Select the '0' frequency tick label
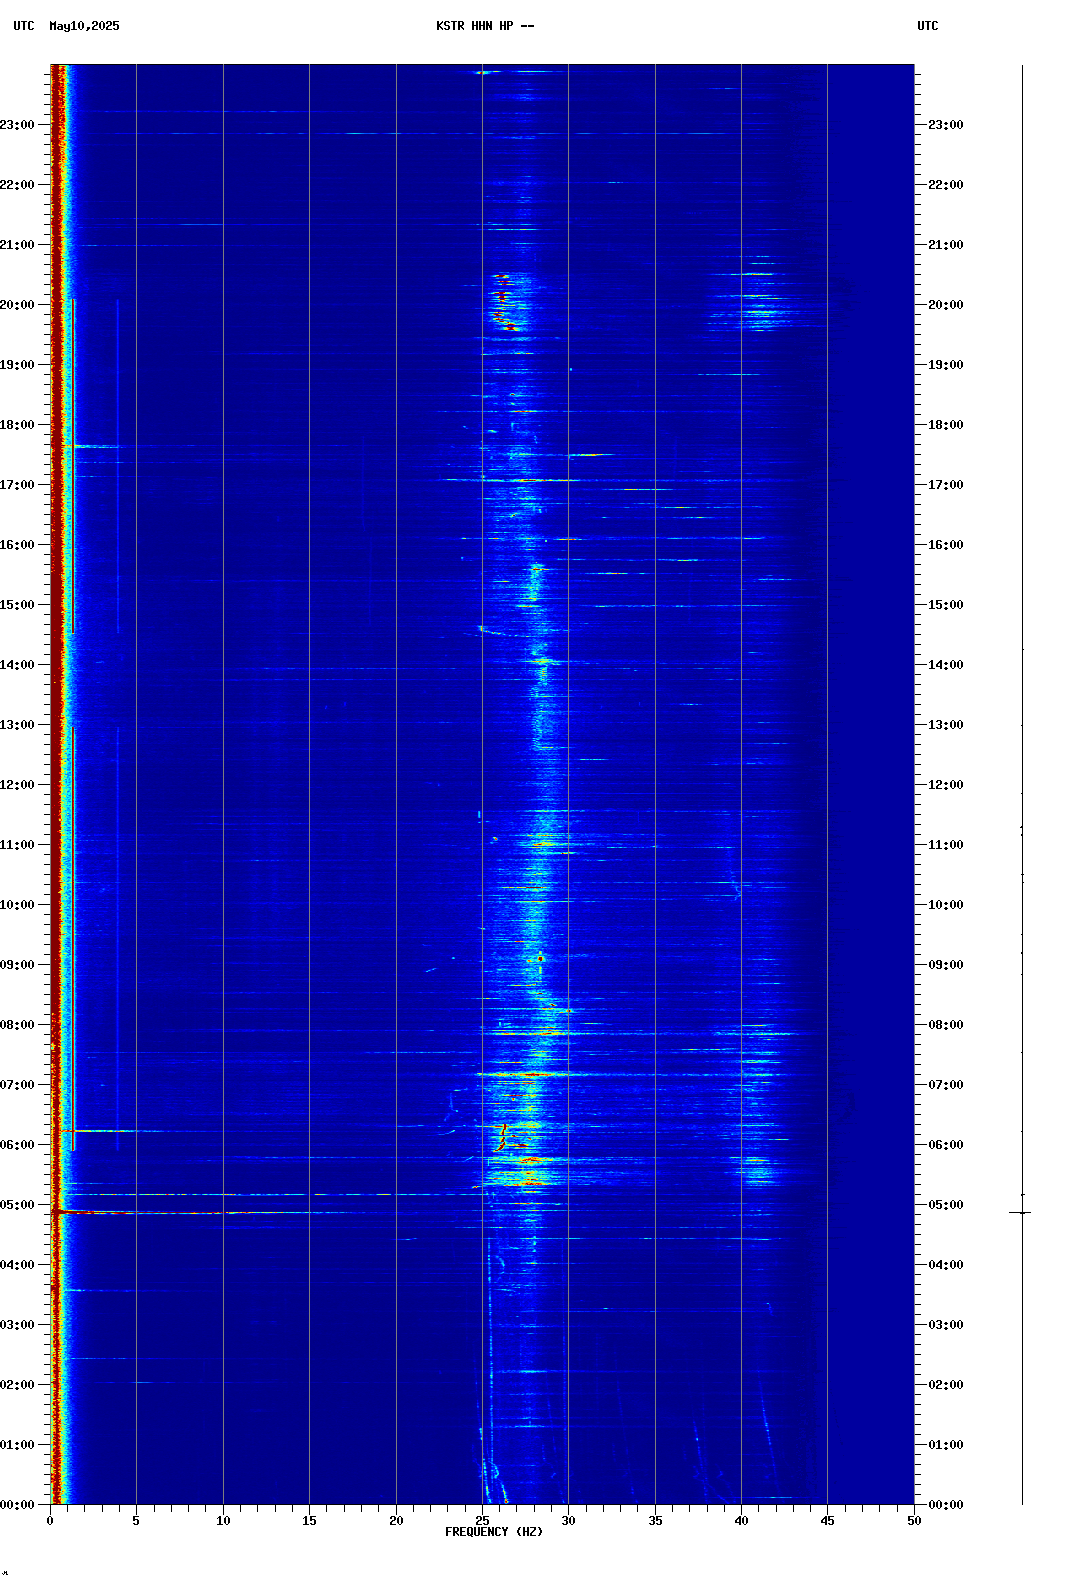The width and height of the screenshot is (1066, 1584). point(50,1521)
